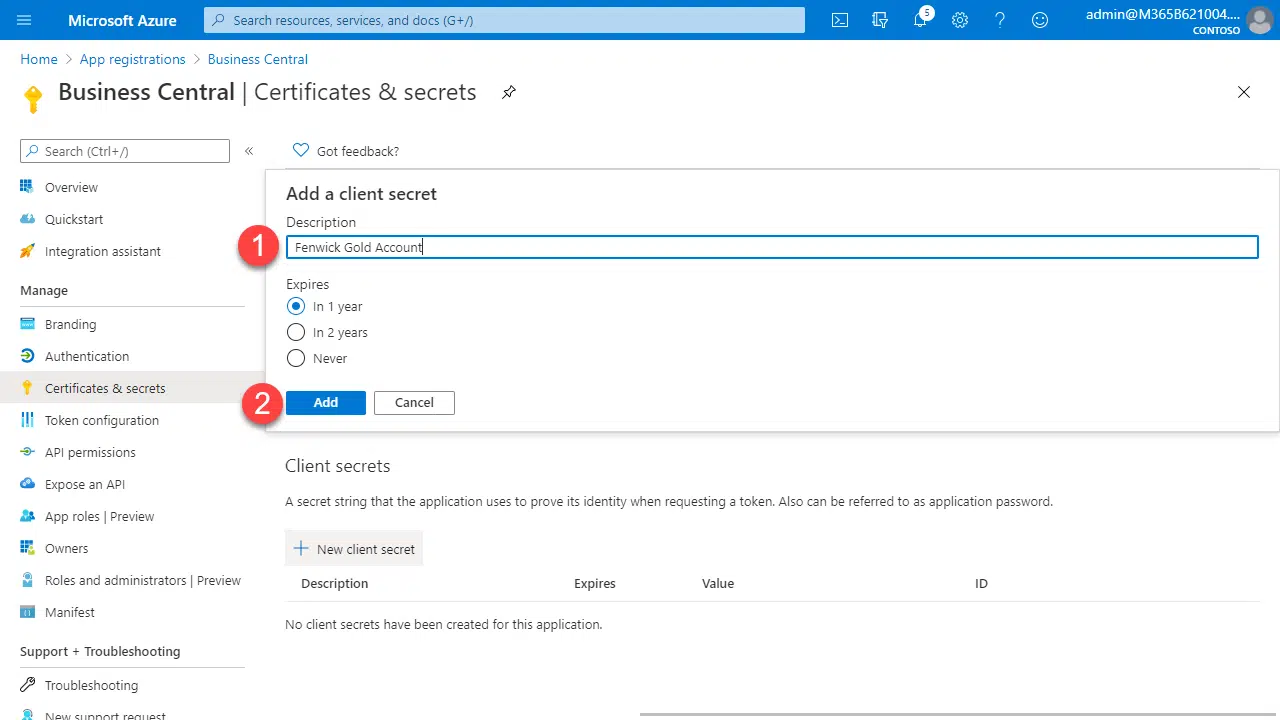Open the Help question mark menu
Viewport: 1280px width, 720px height.
pyautogui.click(x=1000, y=20)
